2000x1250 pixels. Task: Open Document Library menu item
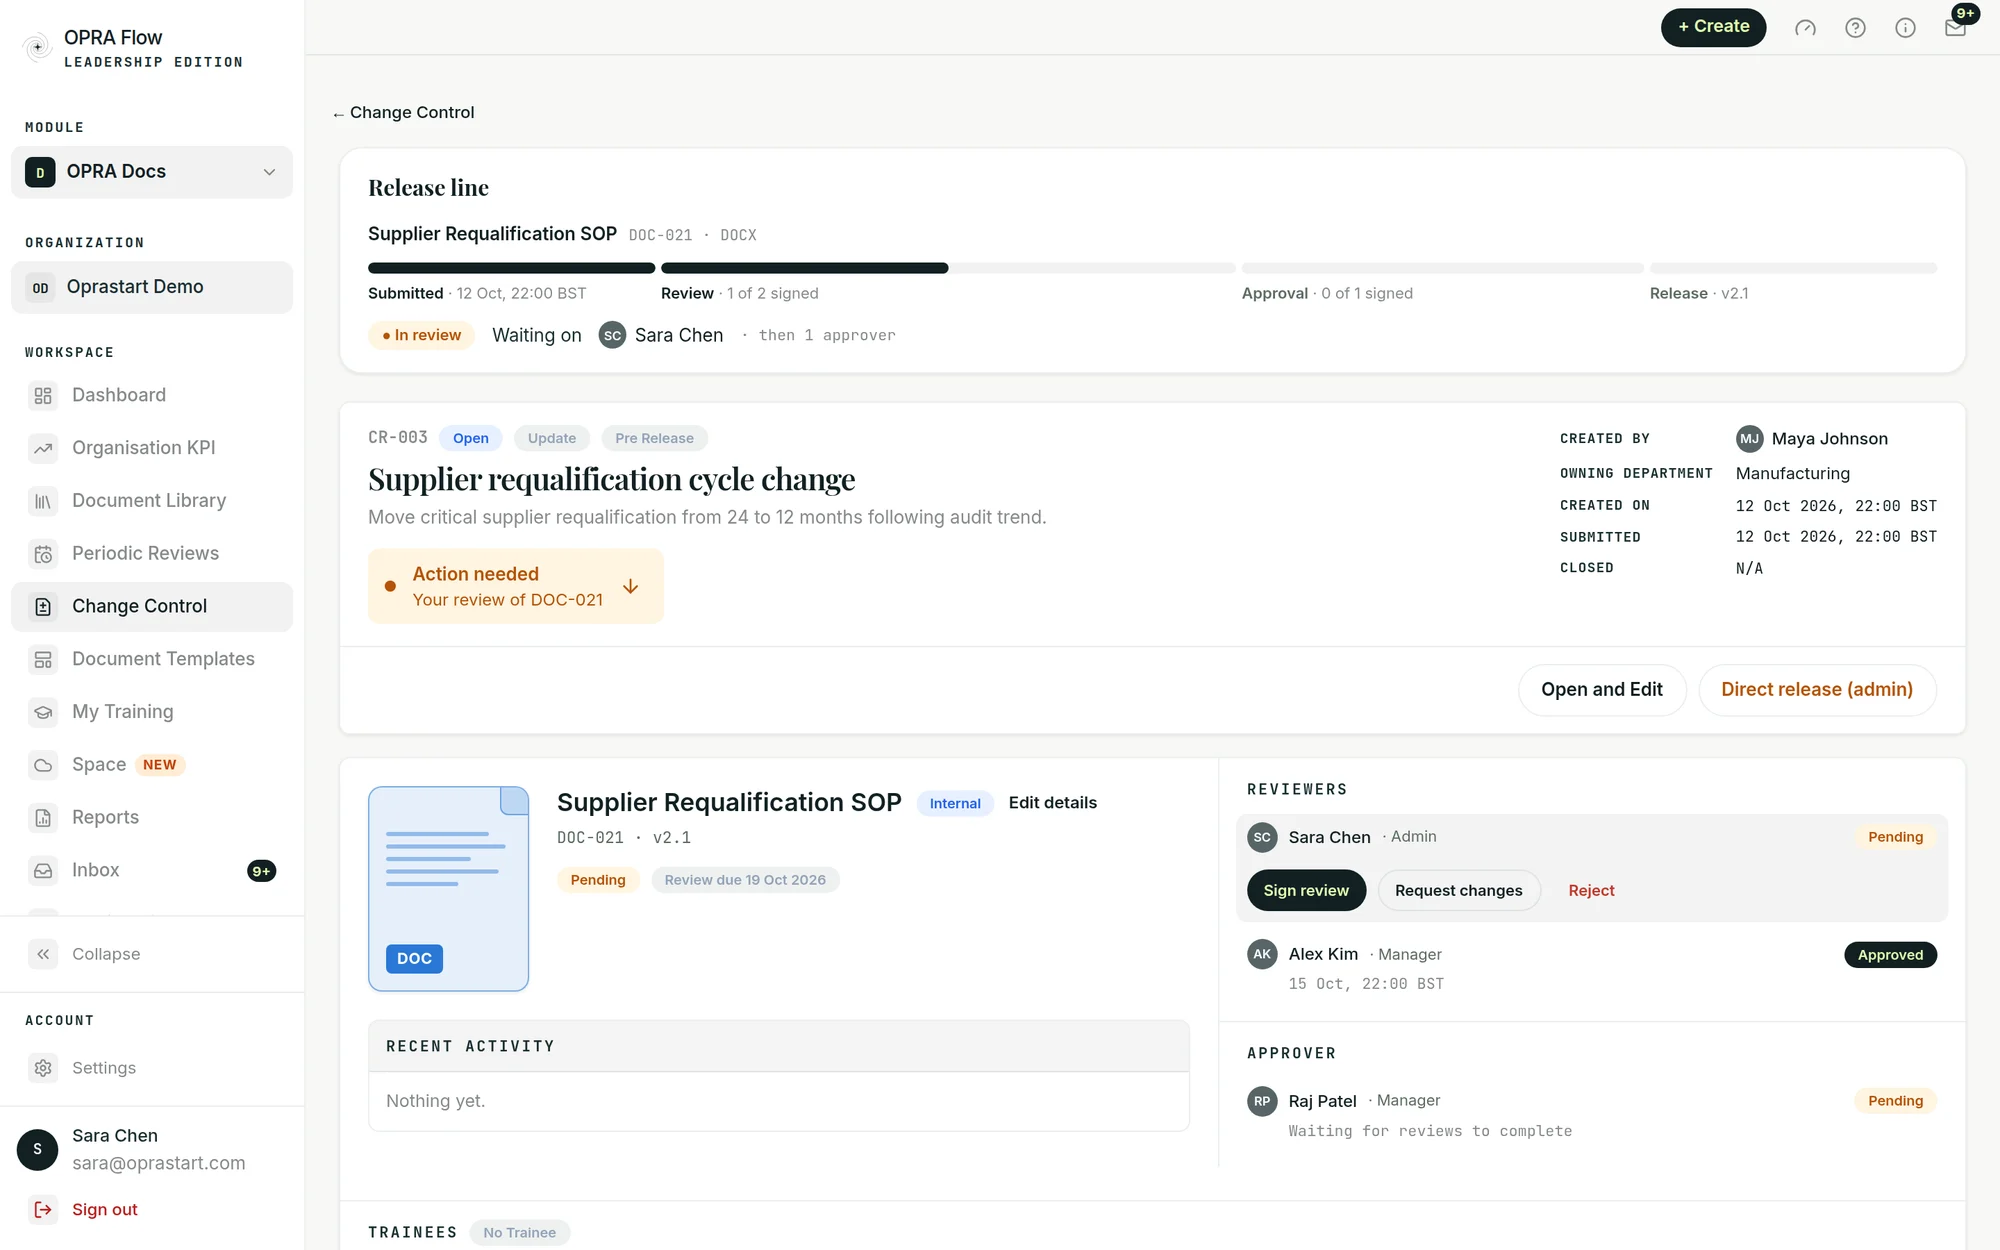(x=152, y=501)
